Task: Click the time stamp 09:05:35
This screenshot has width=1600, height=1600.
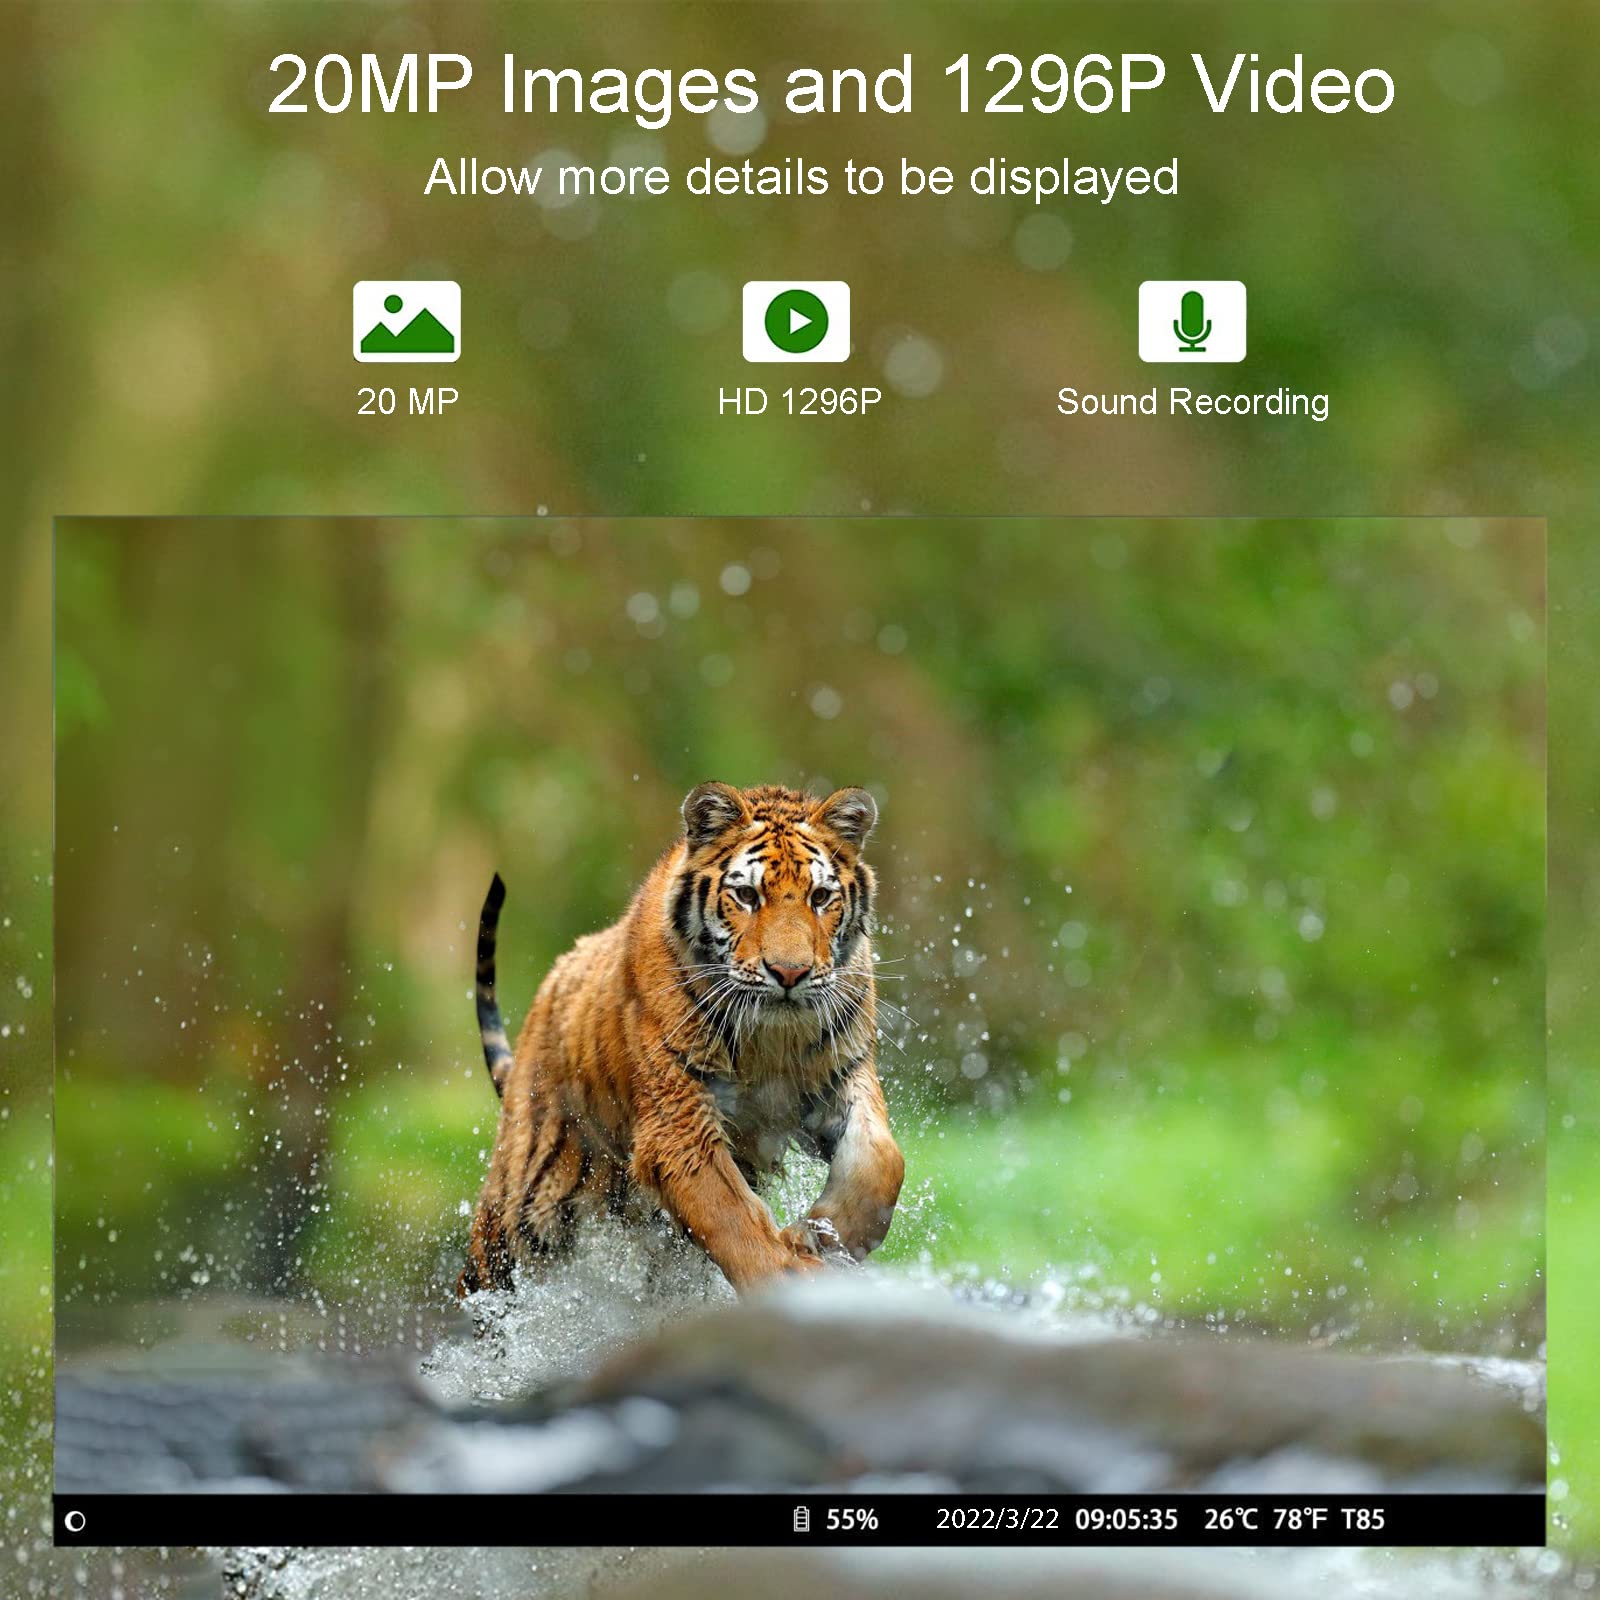Action: point(1127,1519)
